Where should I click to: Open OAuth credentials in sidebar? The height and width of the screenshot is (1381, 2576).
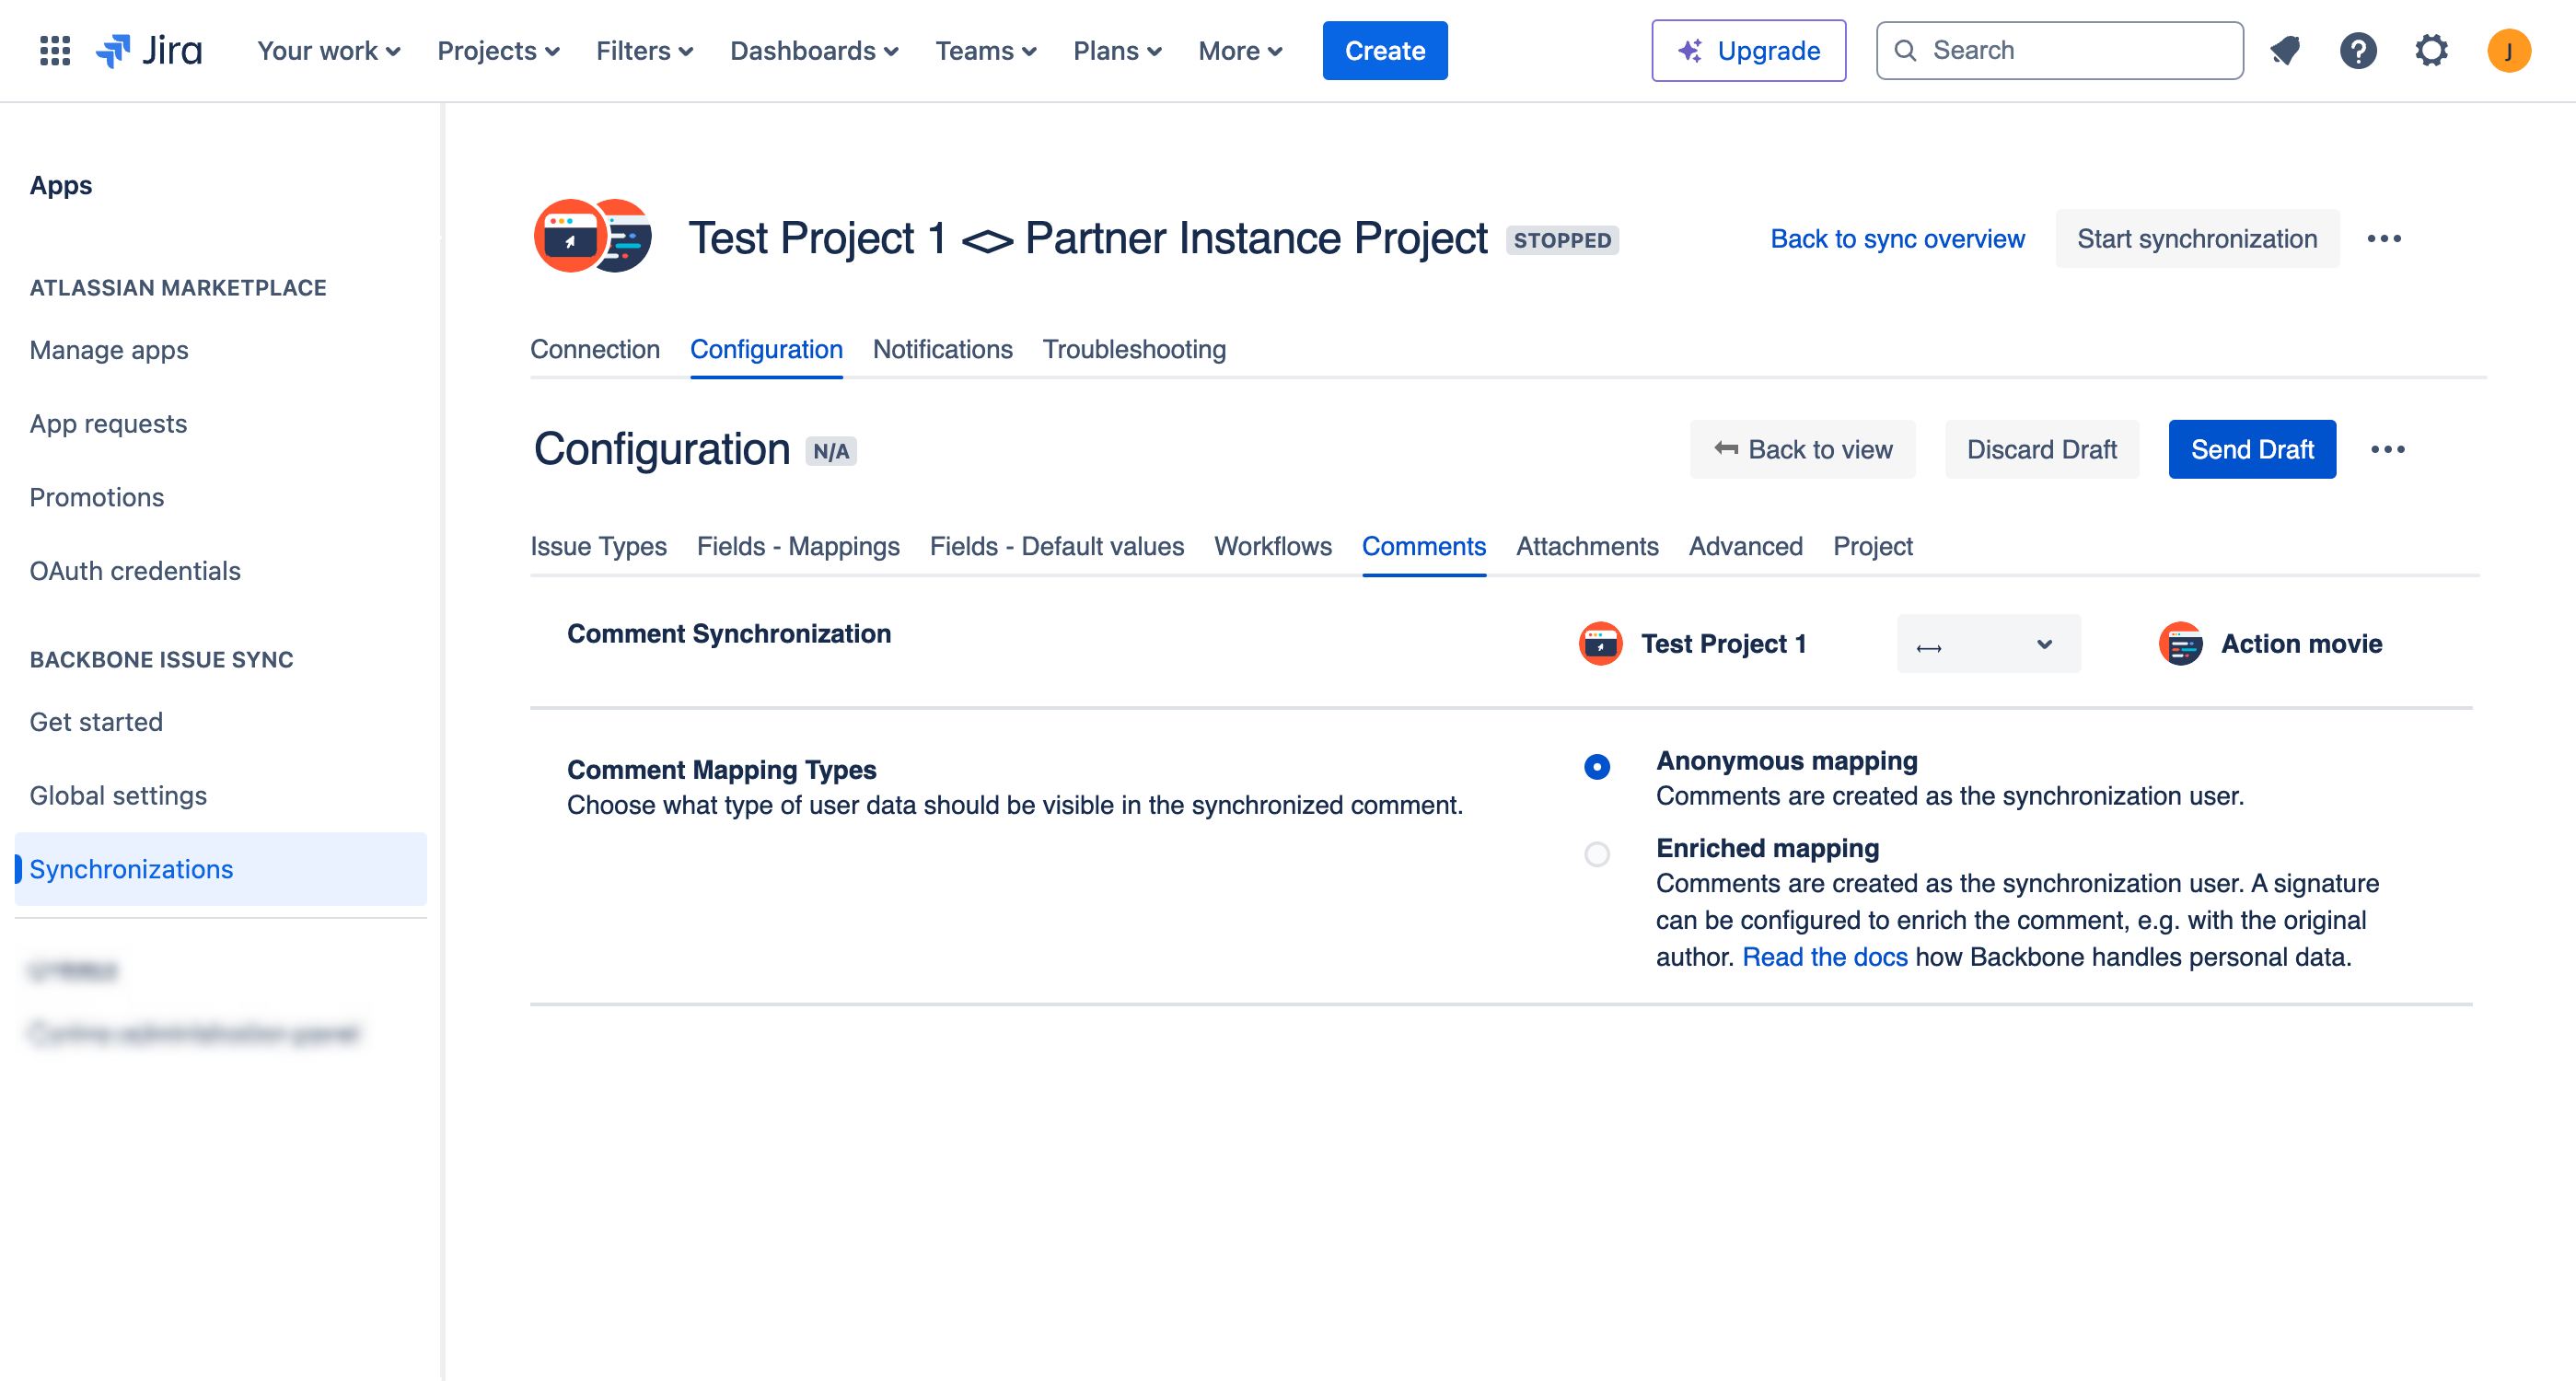point(135,571)
